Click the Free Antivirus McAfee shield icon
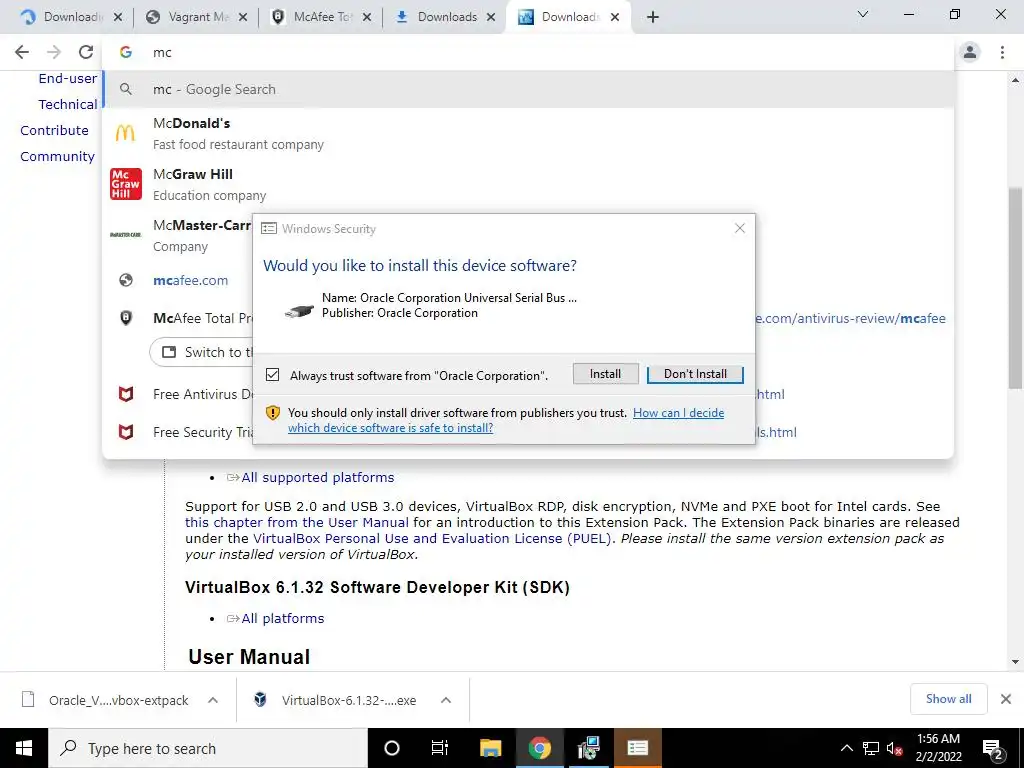This screenshot has width=1024, height=768. [x=126, y=394]
